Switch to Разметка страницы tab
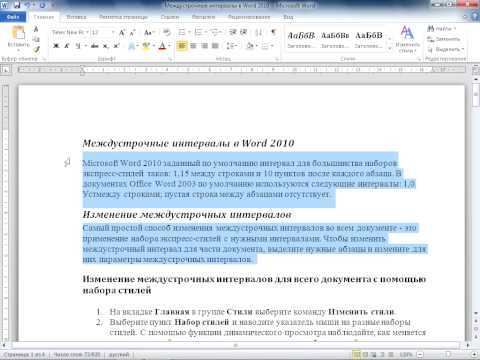The image size is (480, 360). pyautogui.click(x=123, y=17)
